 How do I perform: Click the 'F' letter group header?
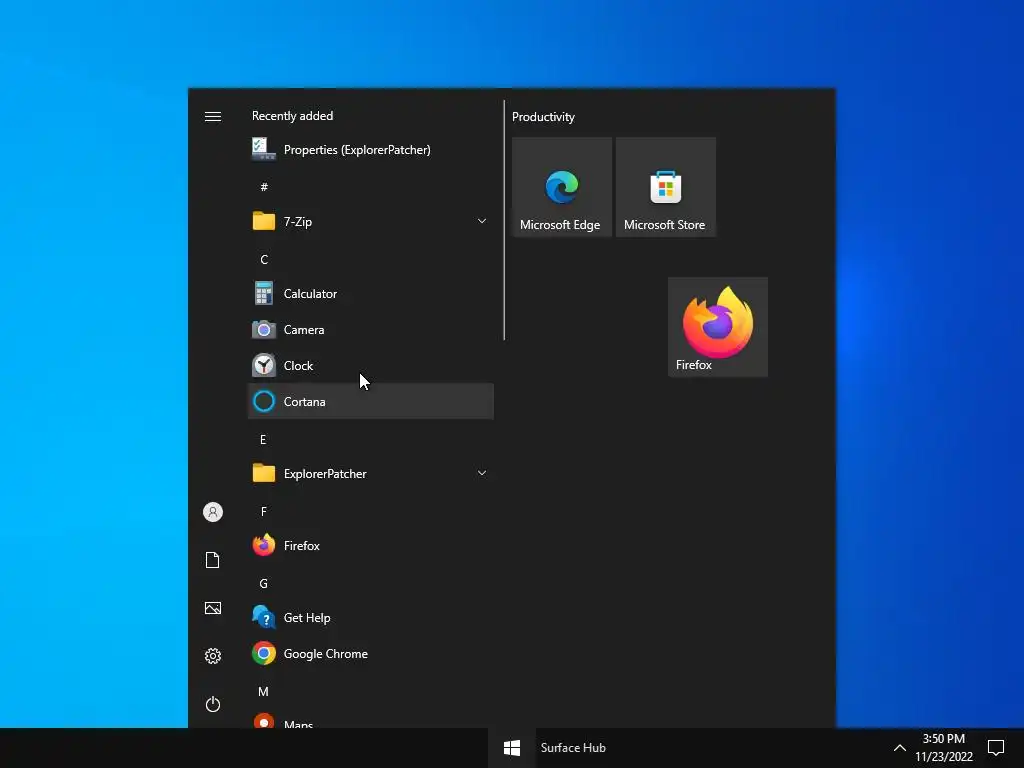(x=264, y=511)
